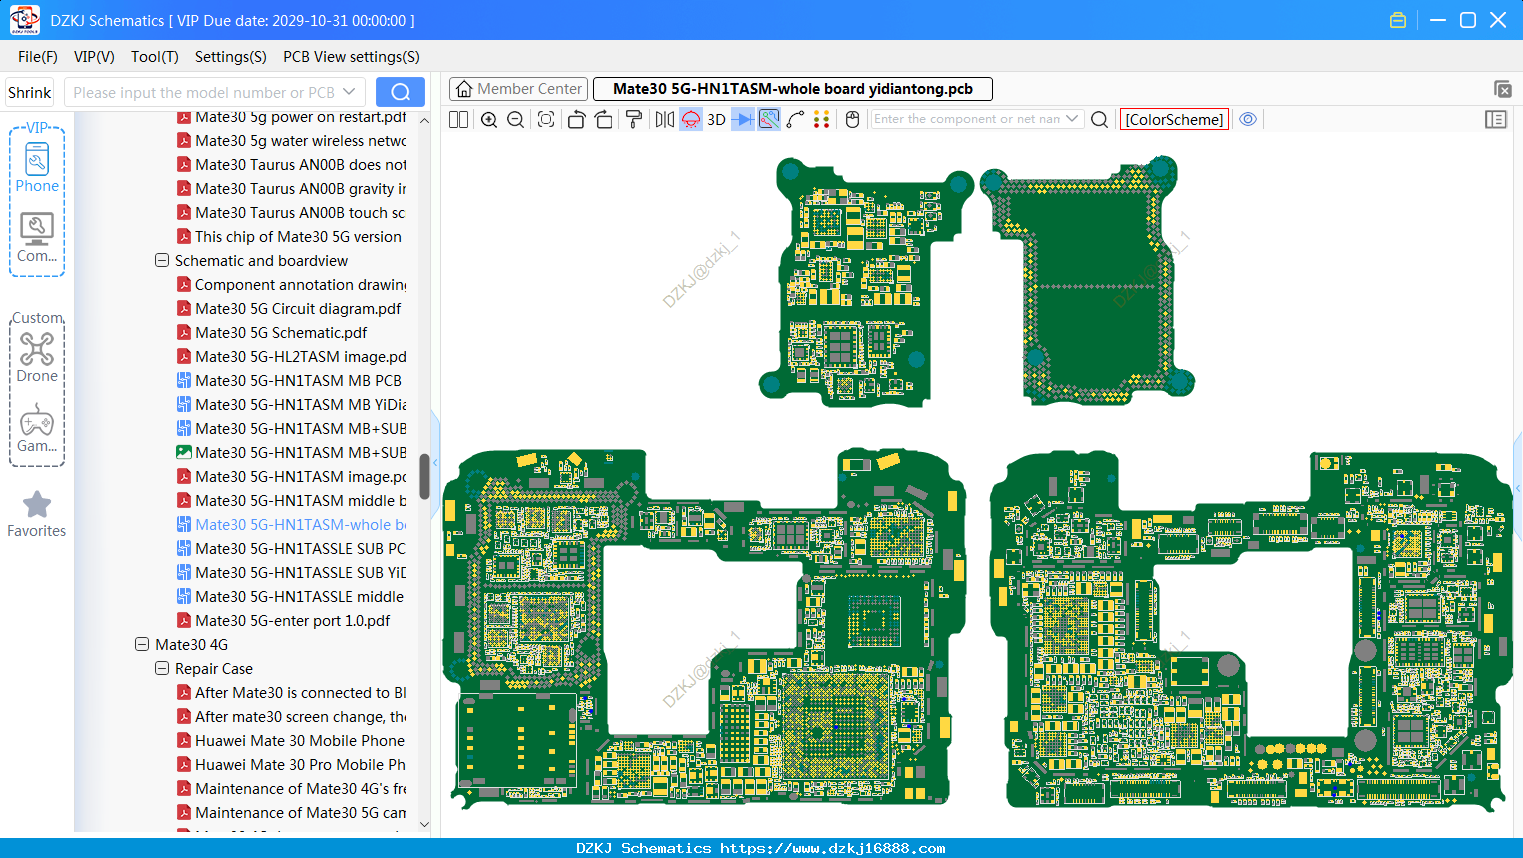Open the File(F) menu

tap(38, 57)
